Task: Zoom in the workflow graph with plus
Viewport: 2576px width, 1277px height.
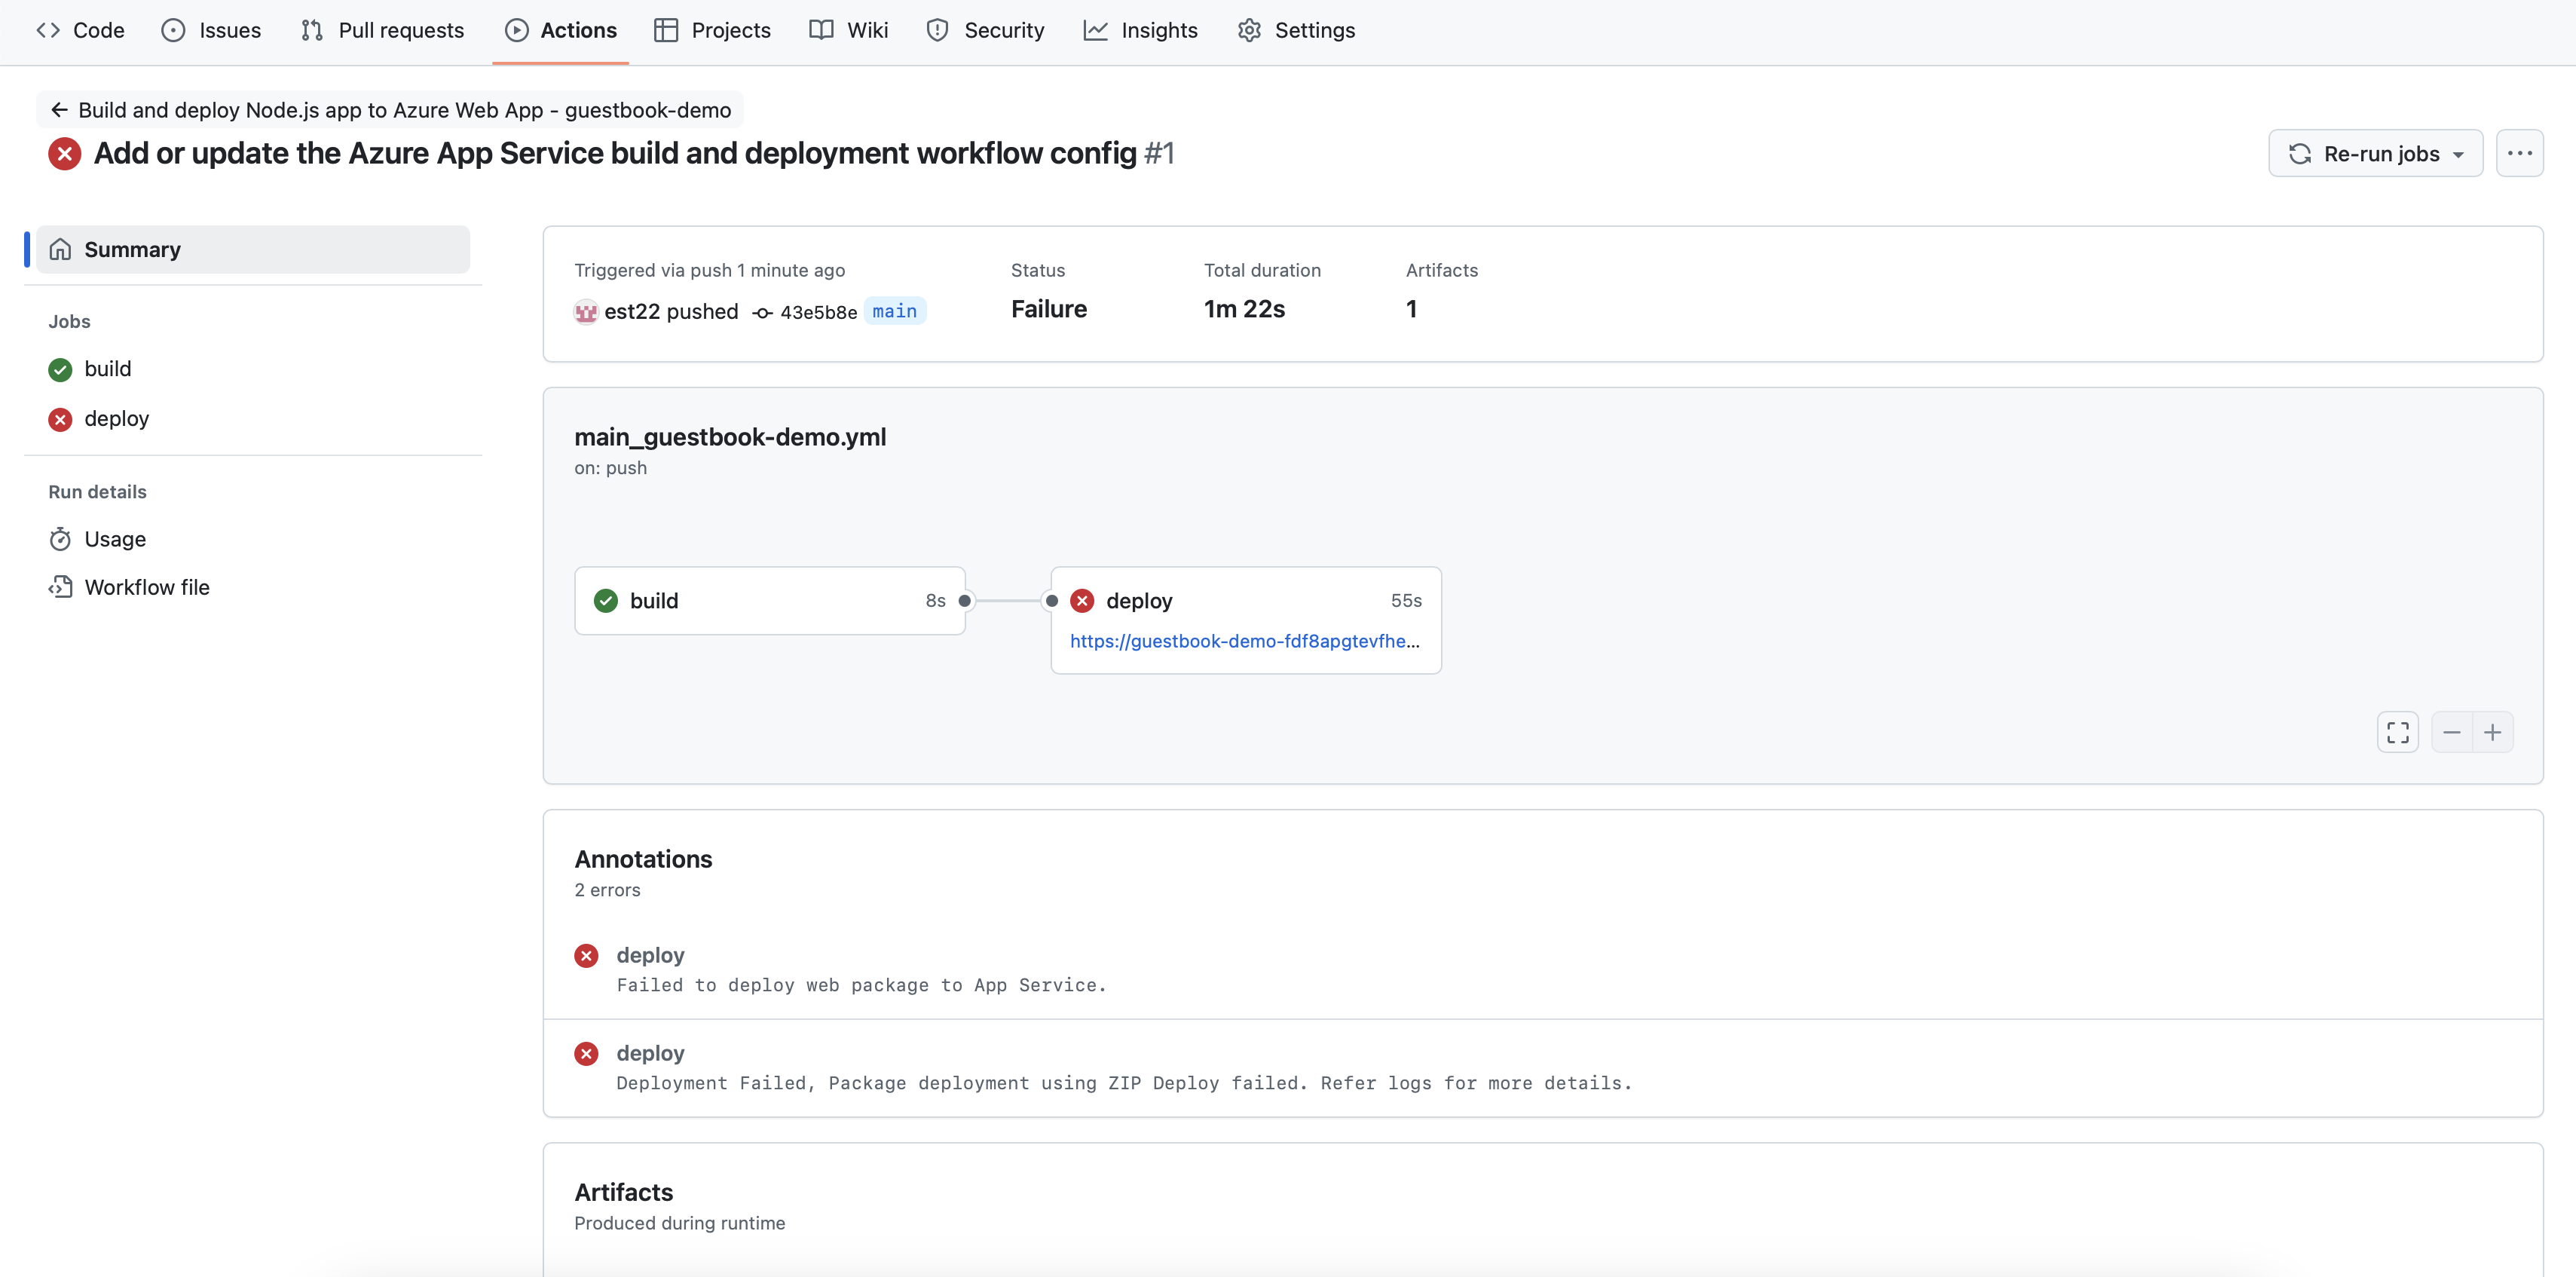Action: tap(2492, 732)
